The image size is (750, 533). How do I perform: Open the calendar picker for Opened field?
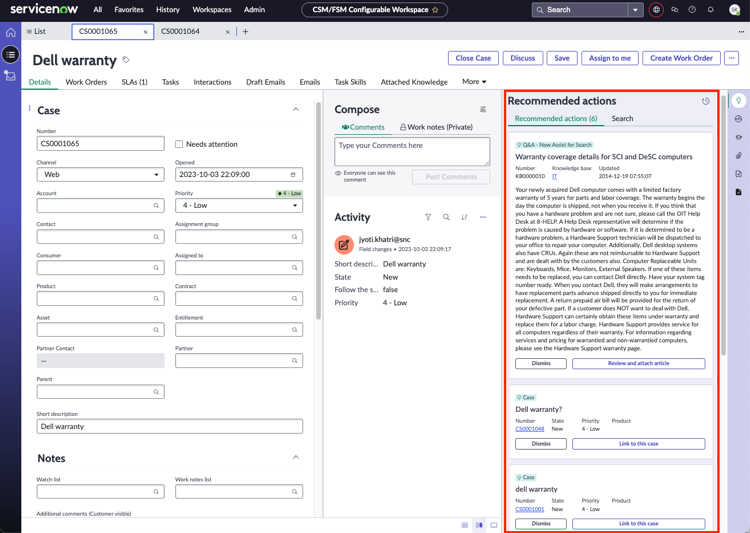tap(293, 175)
